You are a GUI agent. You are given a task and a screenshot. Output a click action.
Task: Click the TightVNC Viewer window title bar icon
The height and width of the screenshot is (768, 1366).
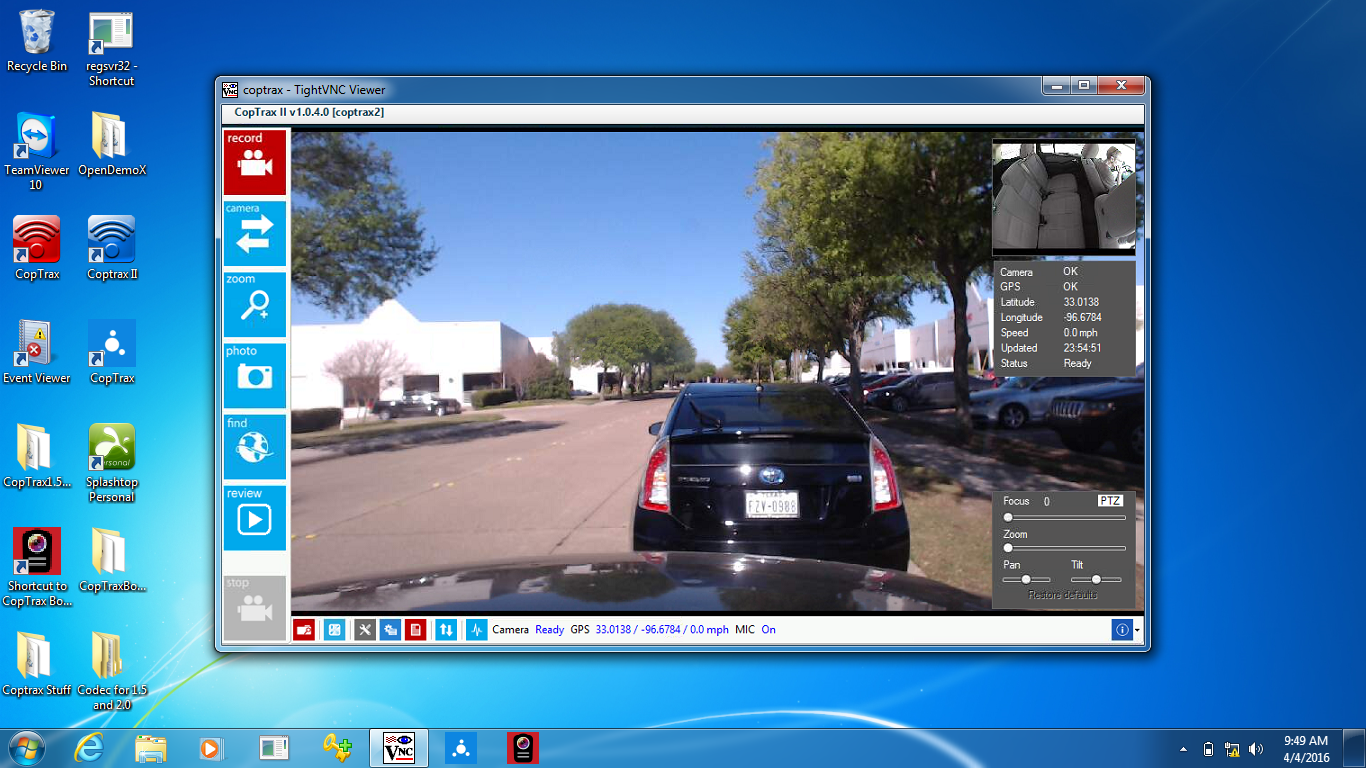230,89
